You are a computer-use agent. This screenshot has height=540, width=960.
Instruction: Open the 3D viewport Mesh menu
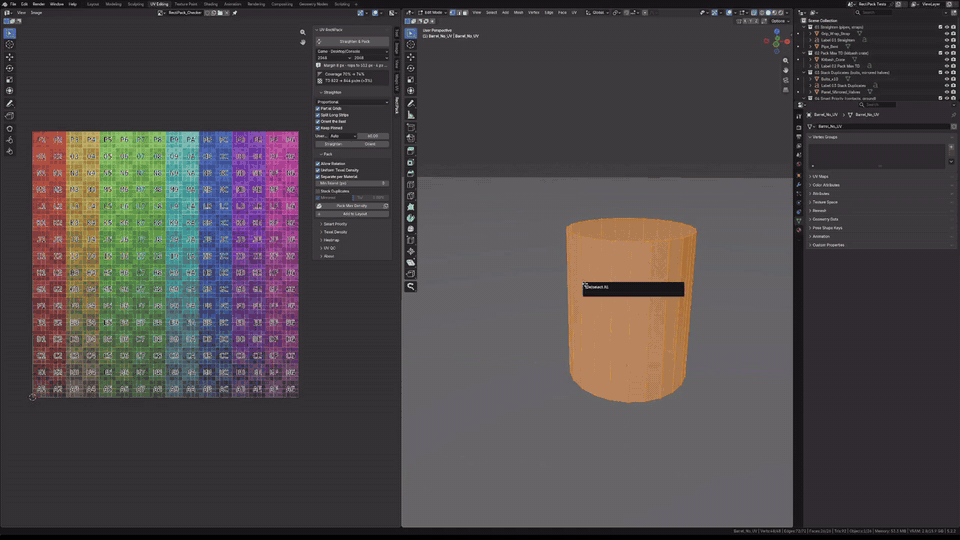tap(519, 12)
